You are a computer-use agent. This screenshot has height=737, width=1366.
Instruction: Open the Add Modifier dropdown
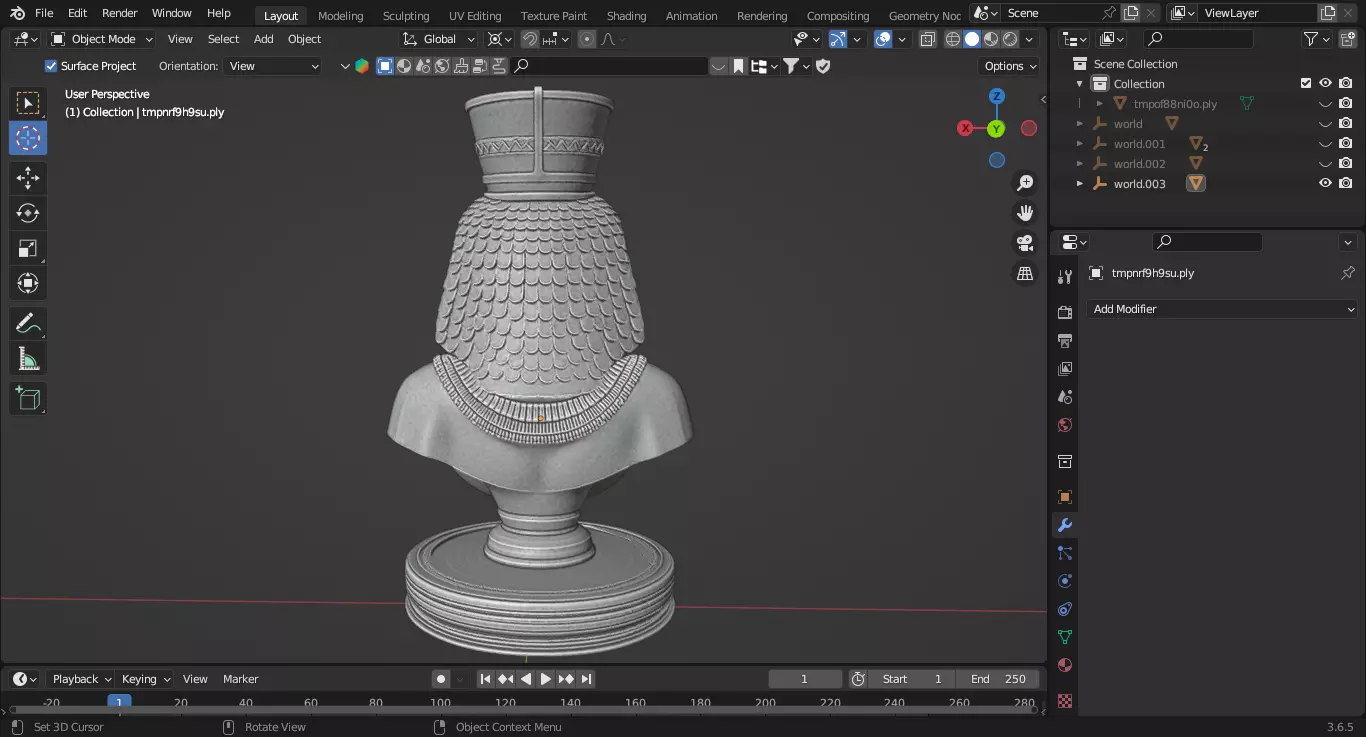click(1222, 309)
